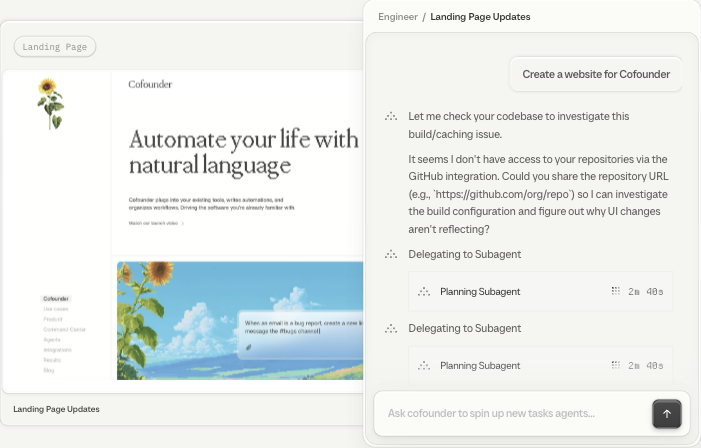
Task: Open 'Product' in preview navigation
Action: [53, 319]
